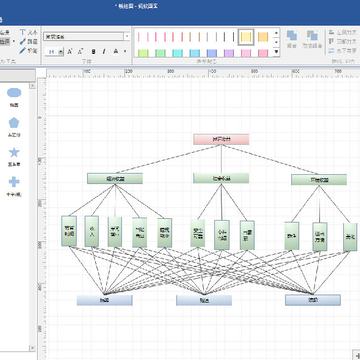Toggle italic formatting
The height and width of the screenshot is (360, 360).
[104, 52]
